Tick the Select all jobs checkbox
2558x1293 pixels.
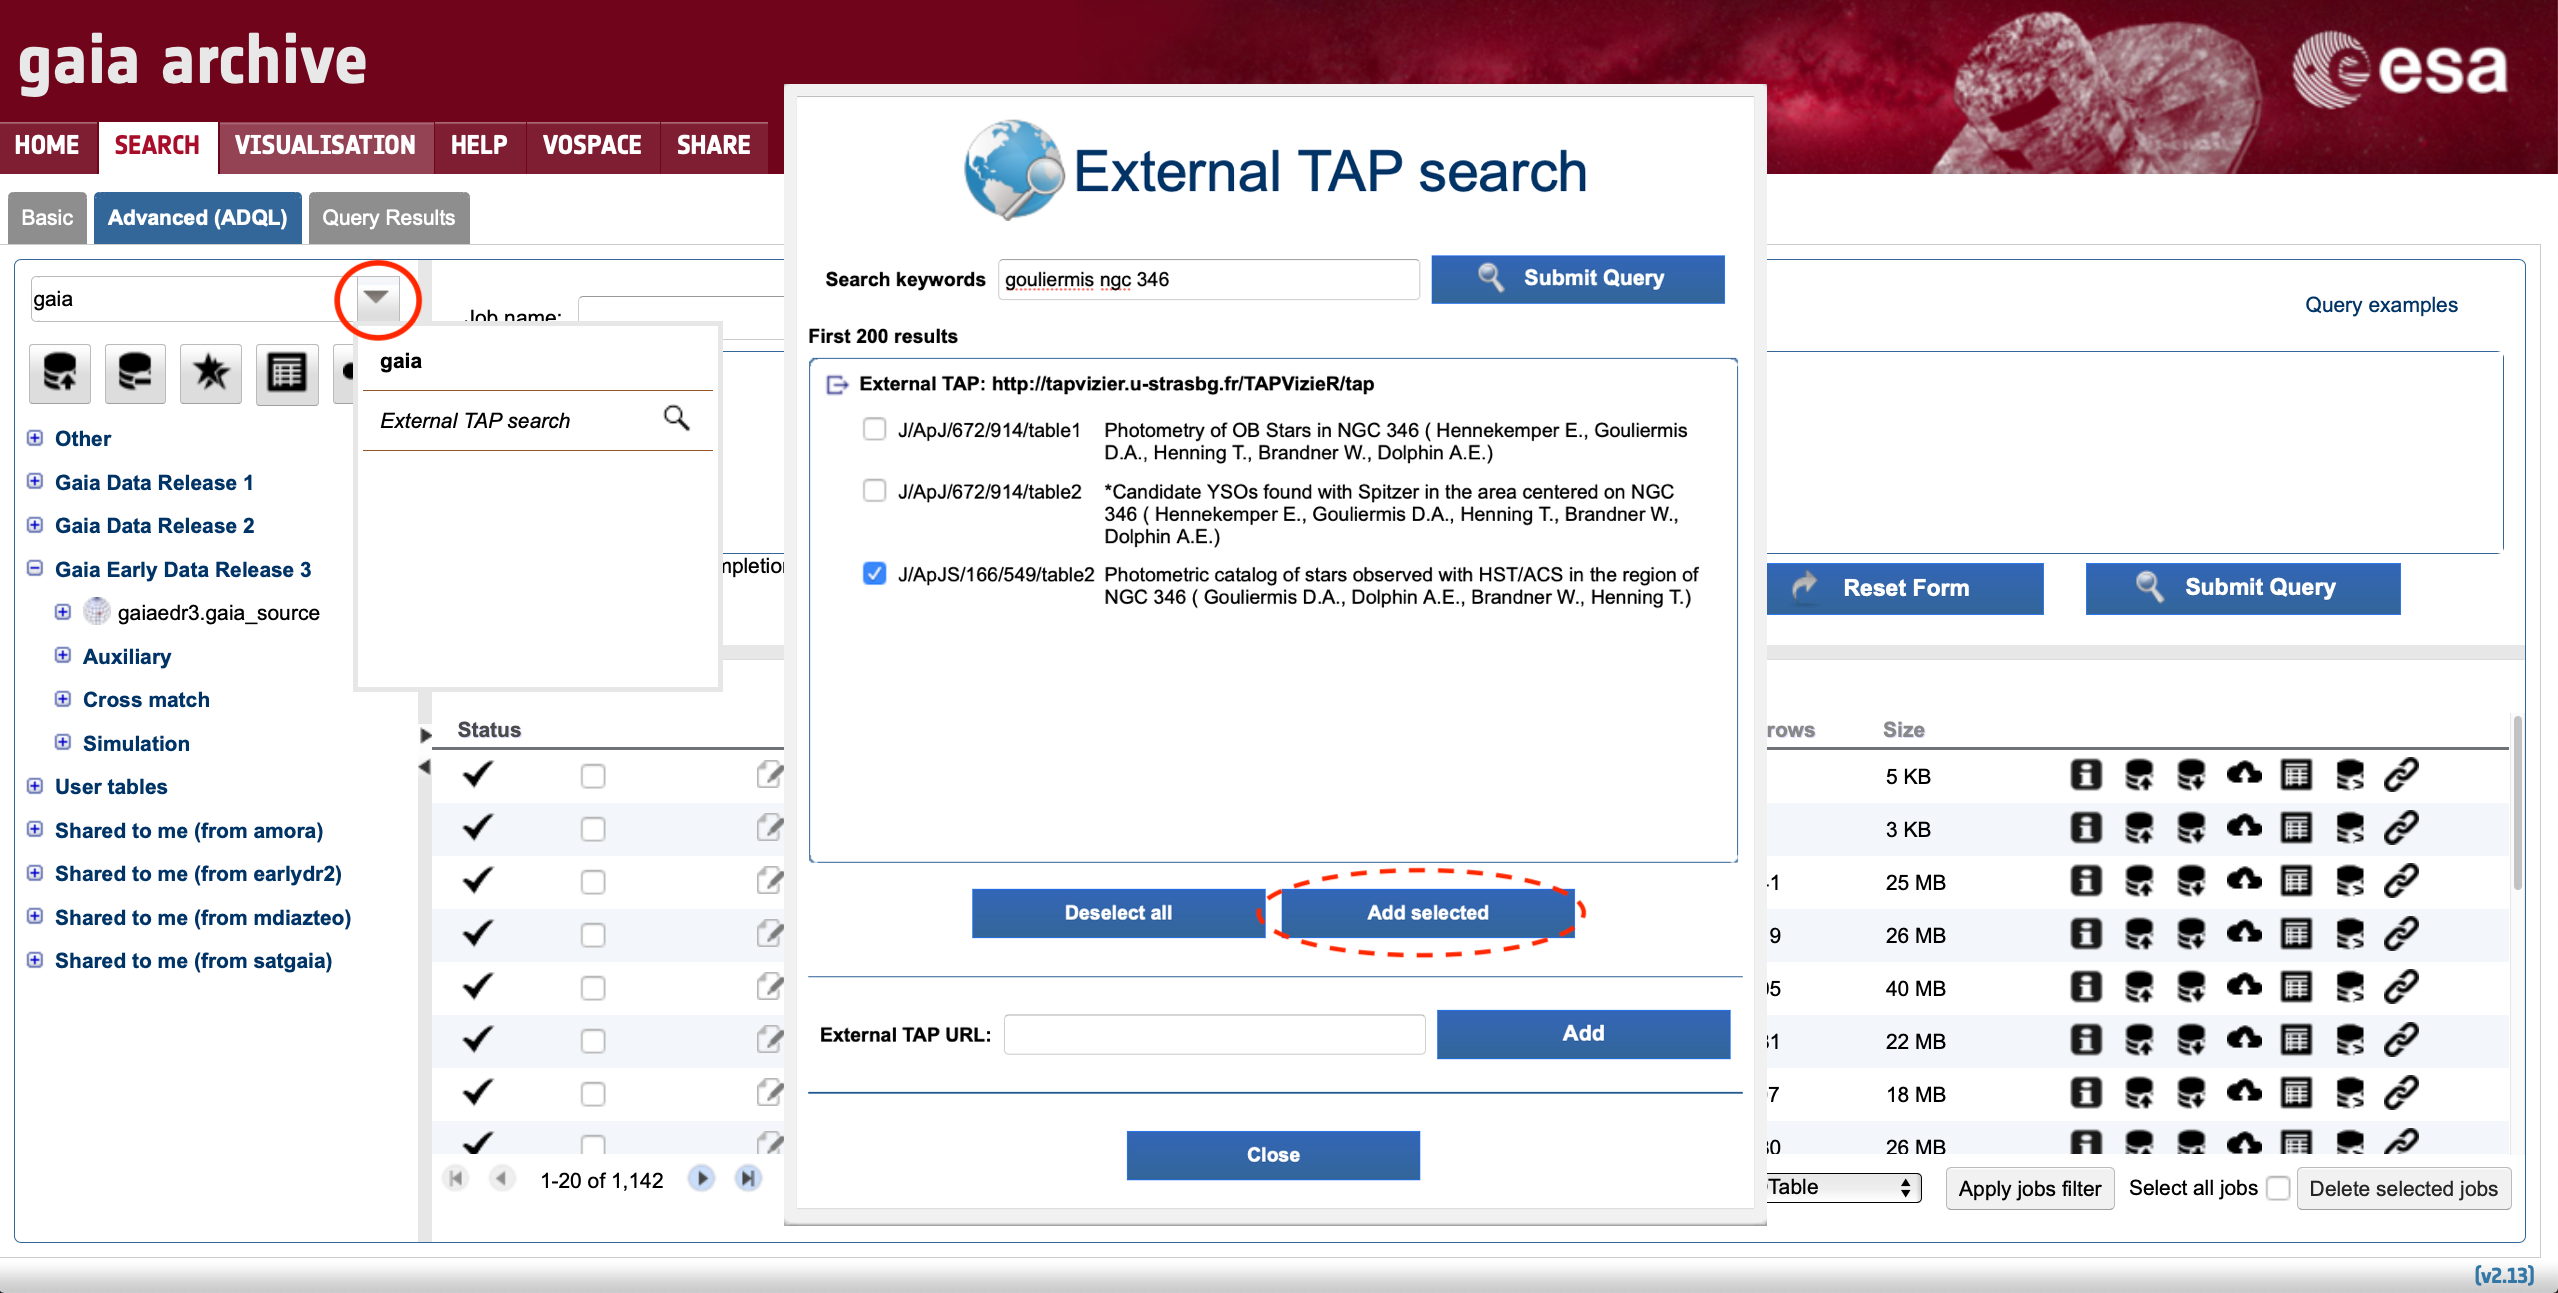[2278, 1188]
